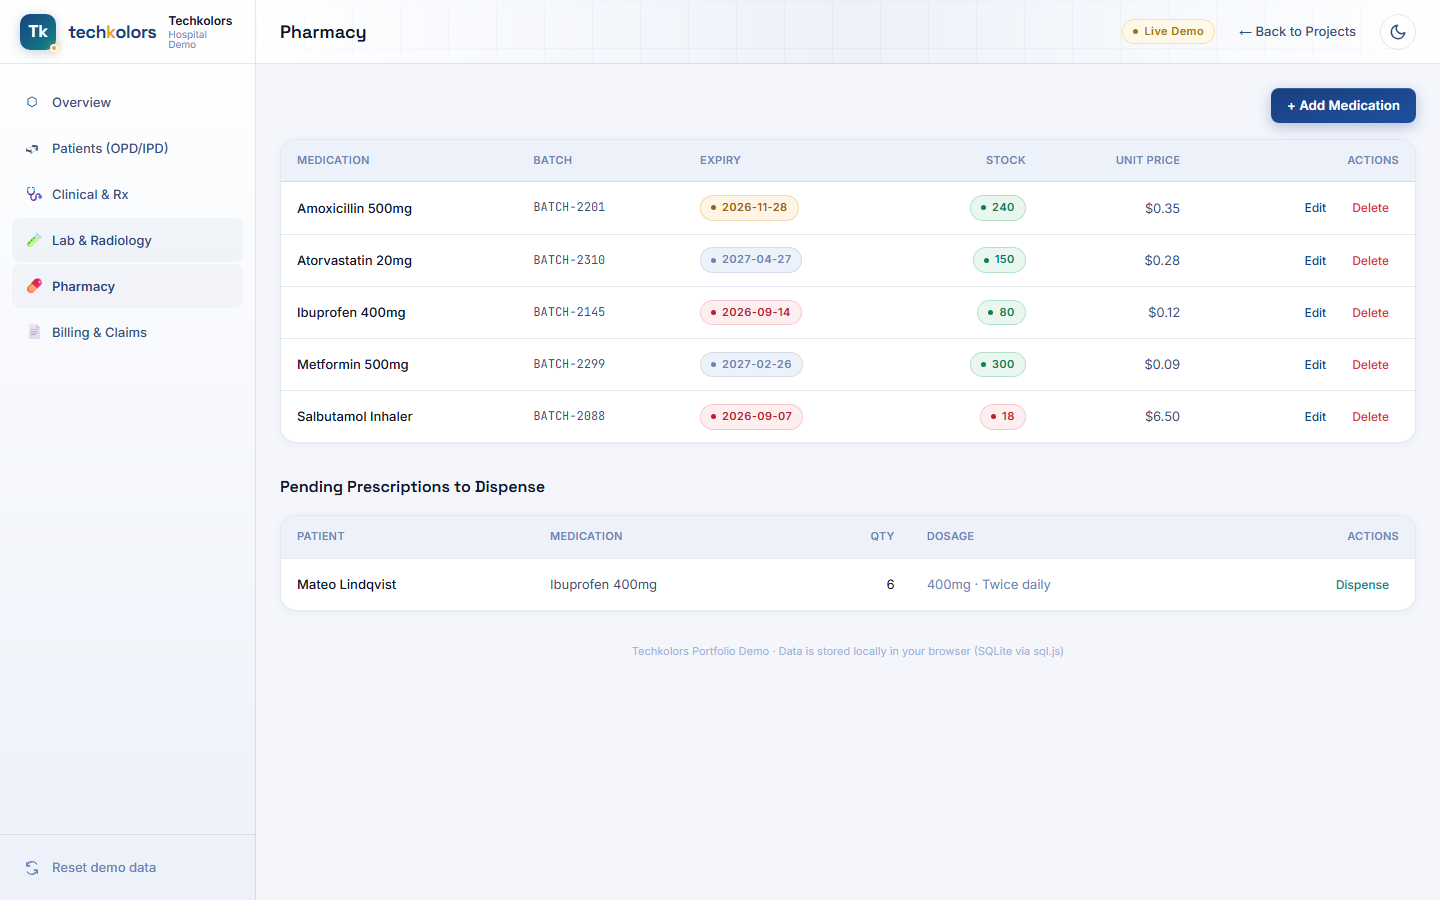Click the 2027-04-27 expiry badge

click(751, 260)
